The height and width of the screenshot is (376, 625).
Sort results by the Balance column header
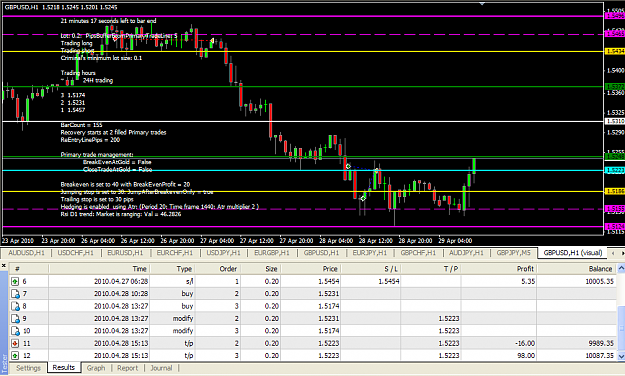pos(576,269)
